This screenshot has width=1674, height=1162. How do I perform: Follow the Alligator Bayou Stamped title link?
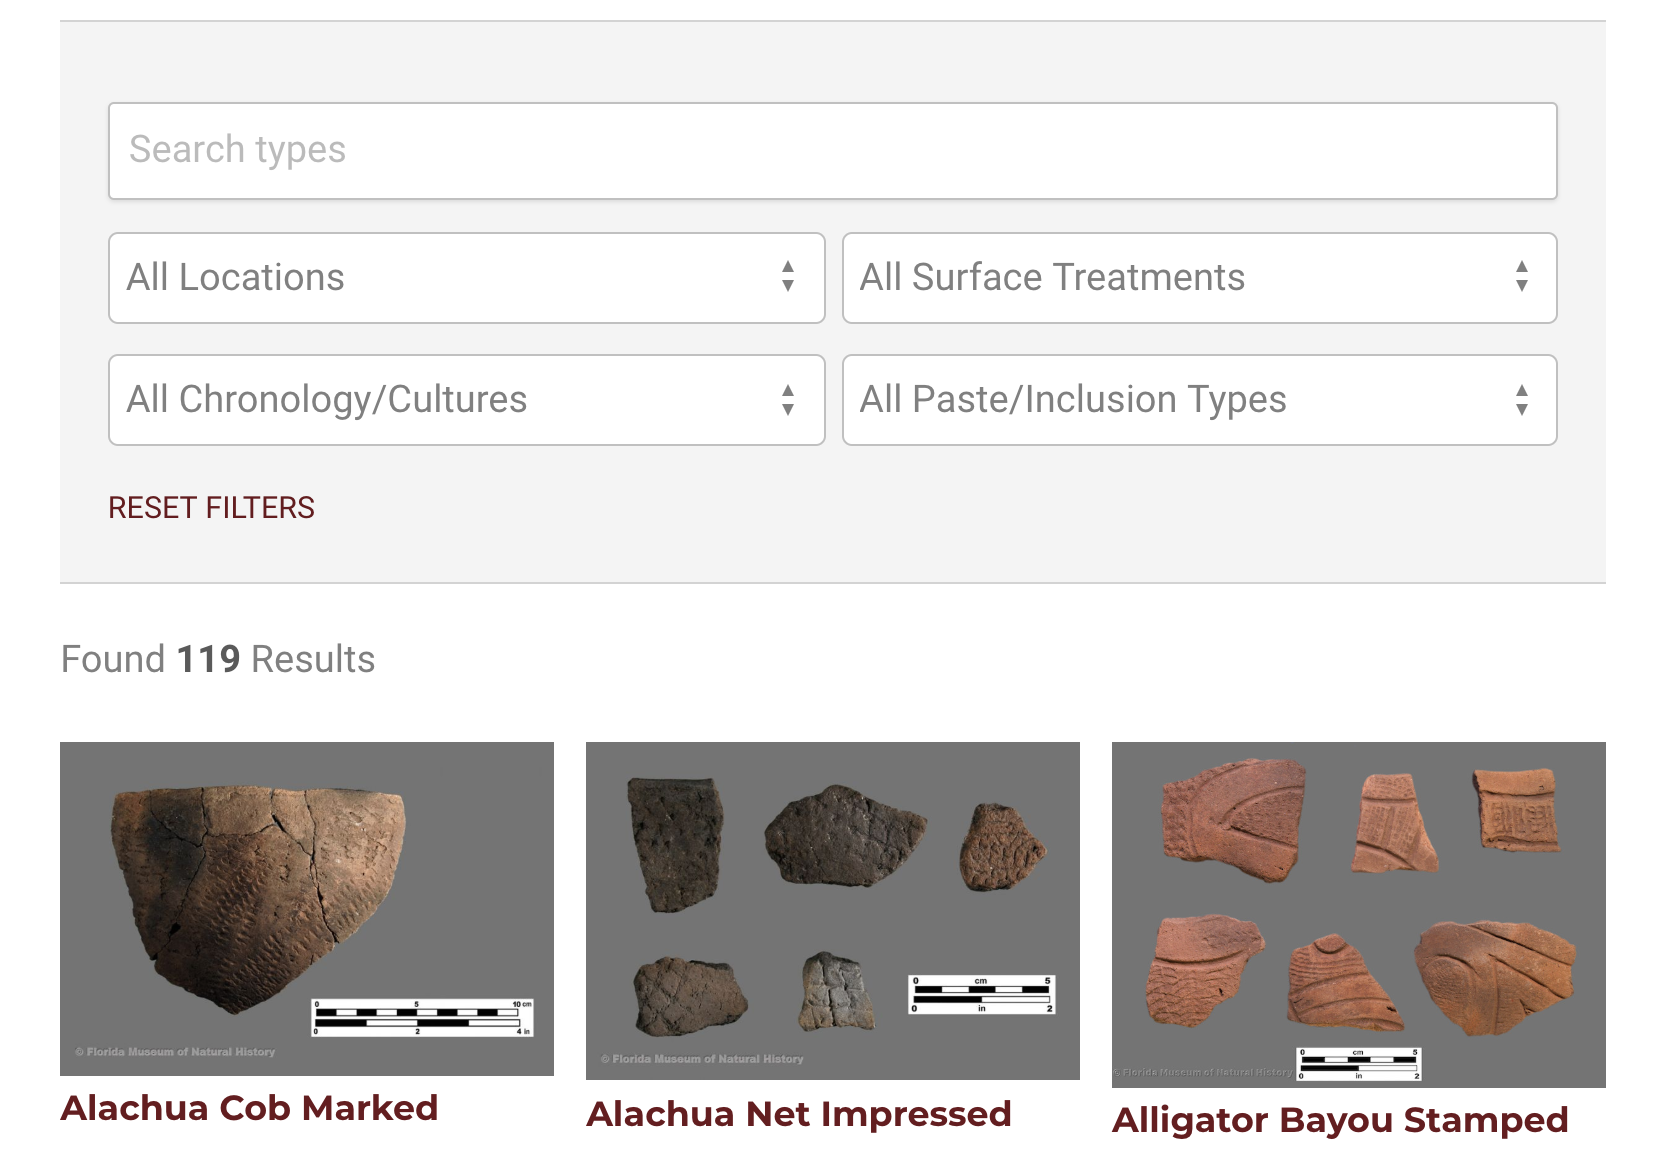point(1340,1120)
